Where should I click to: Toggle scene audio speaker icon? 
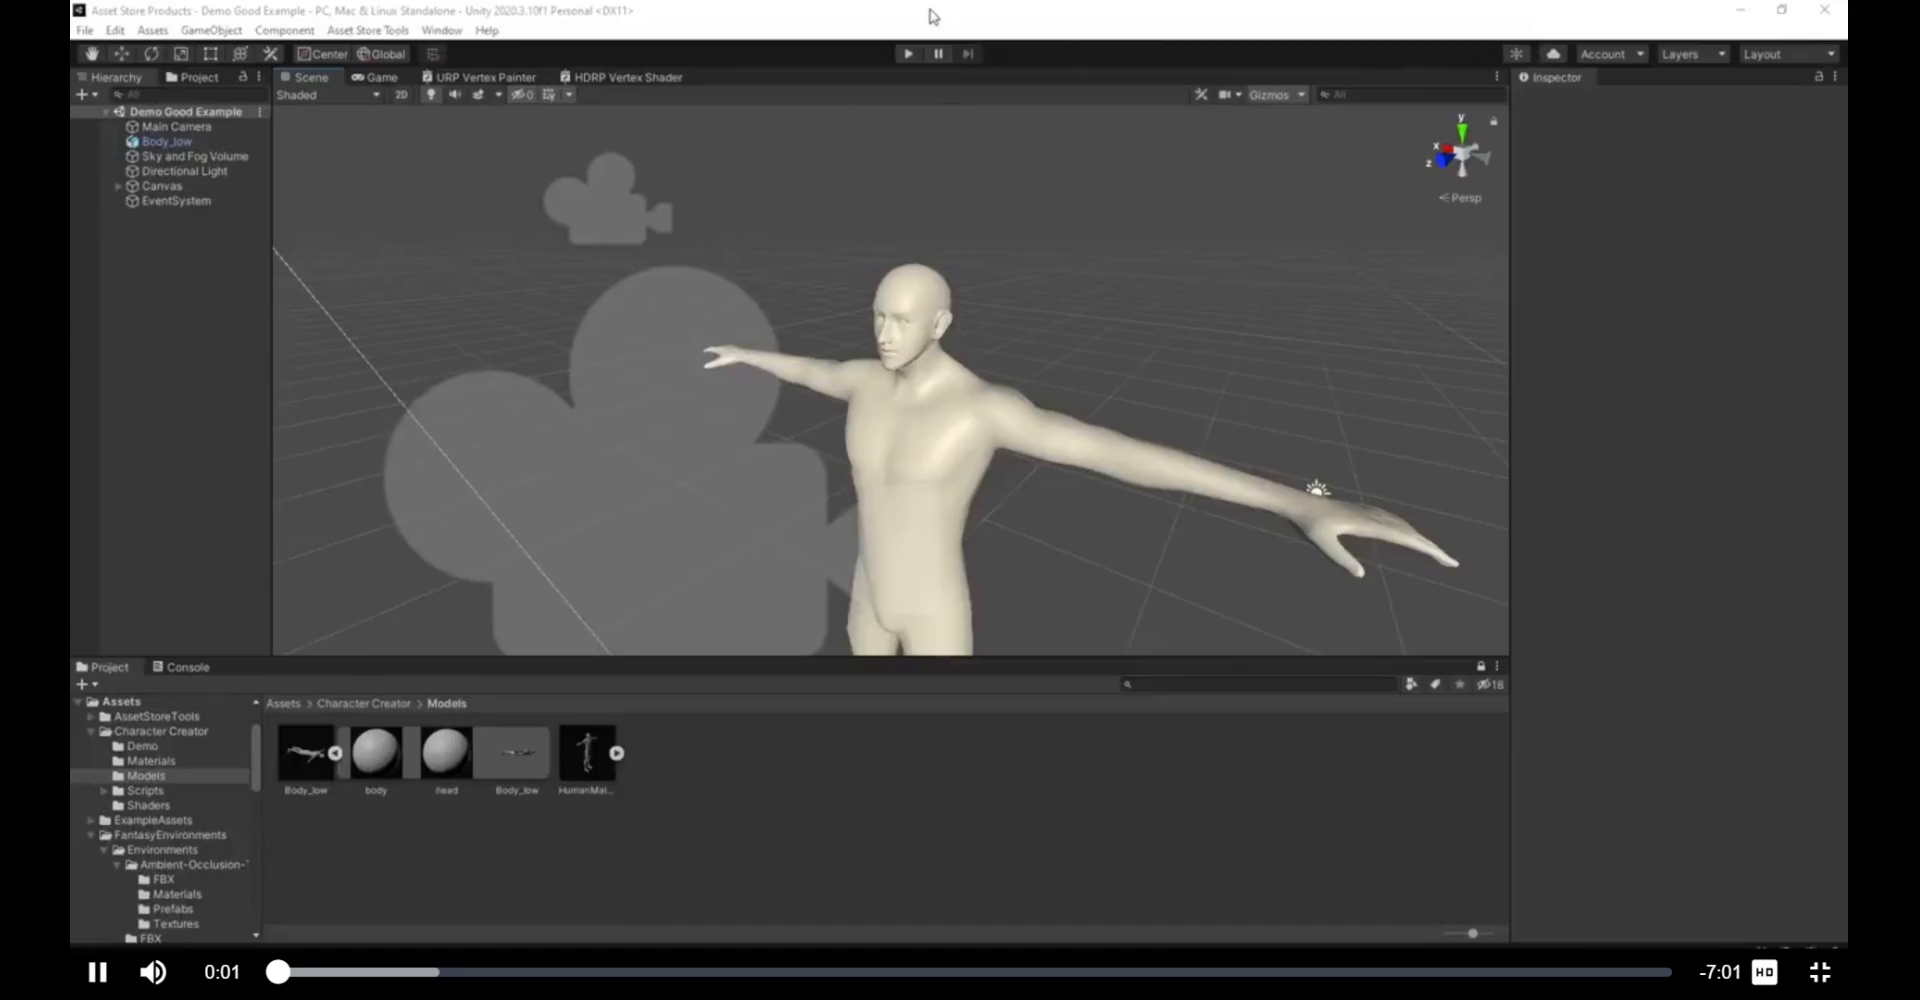coord(455,95)
